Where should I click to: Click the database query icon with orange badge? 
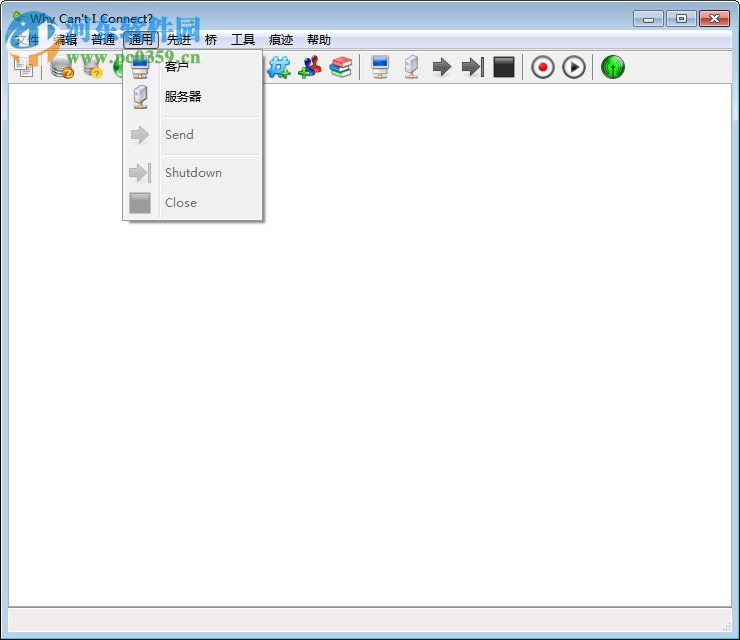coord(62,67)
